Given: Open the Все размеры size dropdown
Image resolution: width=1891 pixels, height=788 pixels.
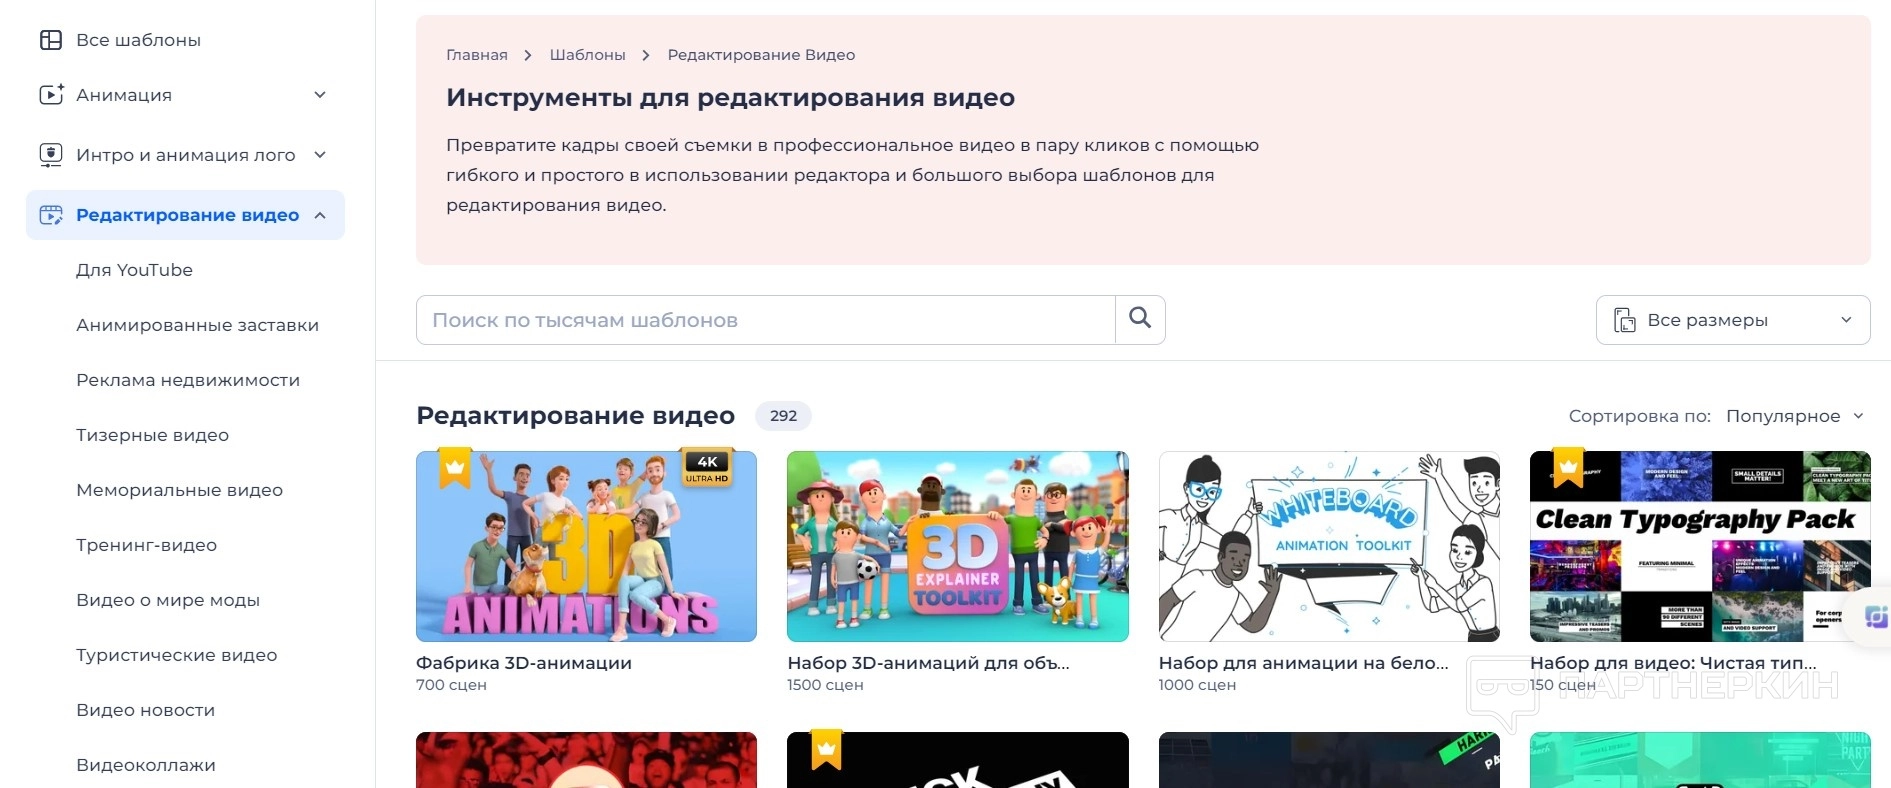Looking at the screenshot, I should tap(1733, 320).
